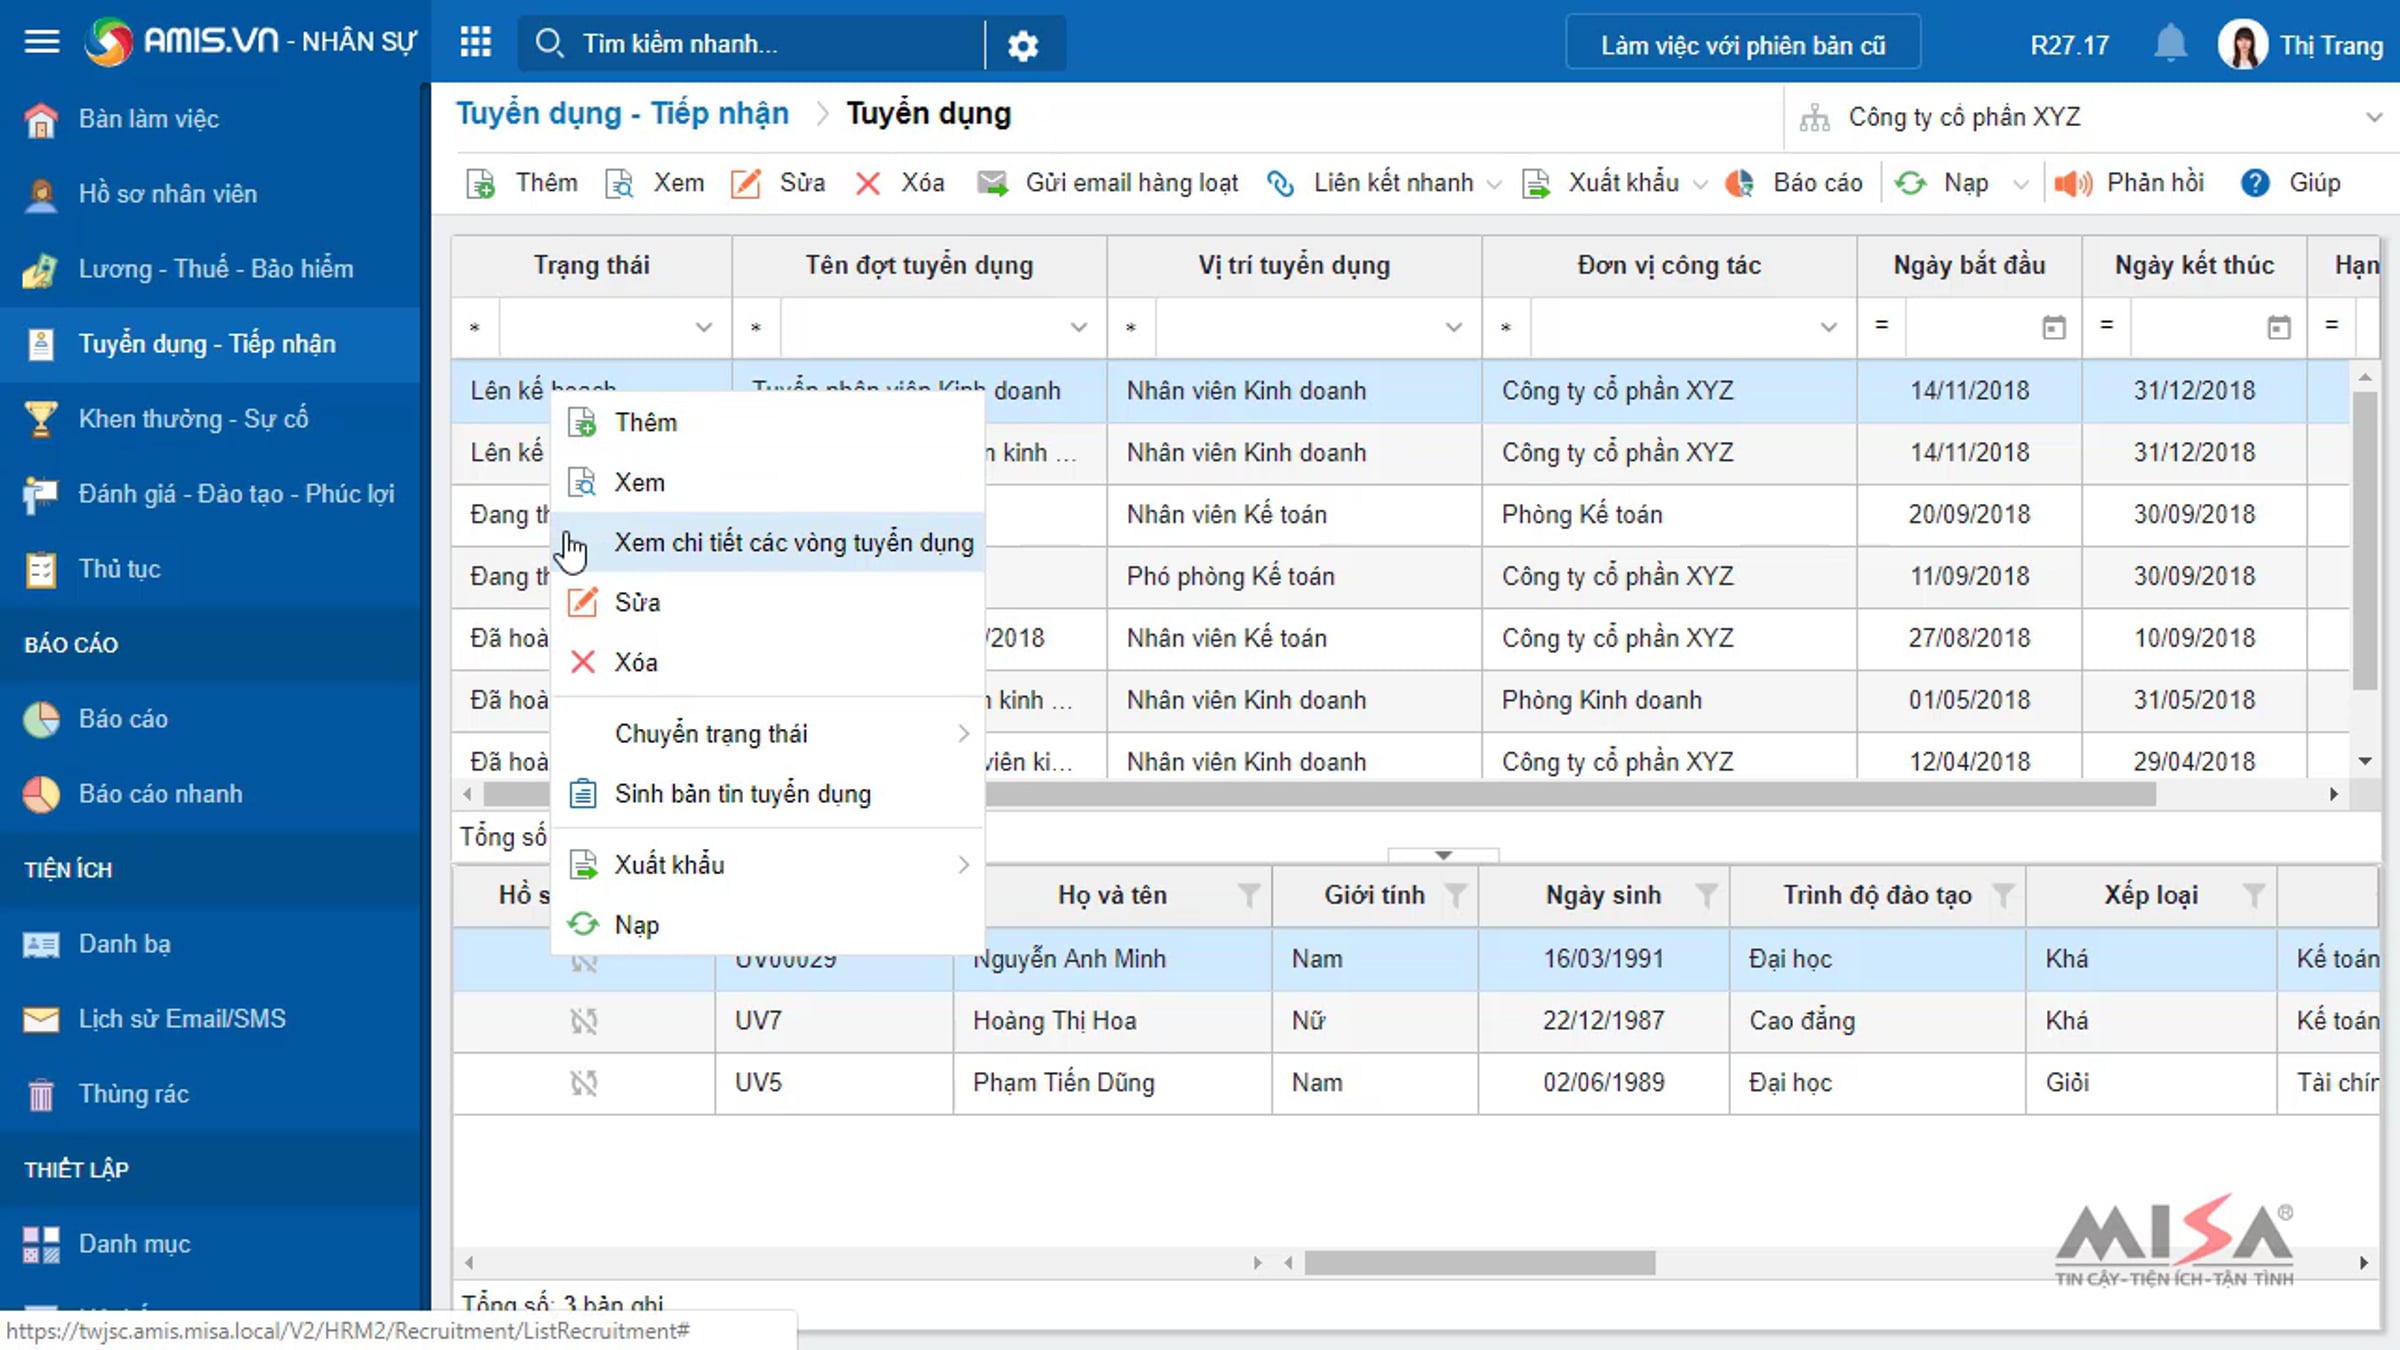The image size is (2400, 1350).
Task: Open Vị trí tuyển dụng filter dropdown
Action: pyautogui.click(x=1453, y=327)
